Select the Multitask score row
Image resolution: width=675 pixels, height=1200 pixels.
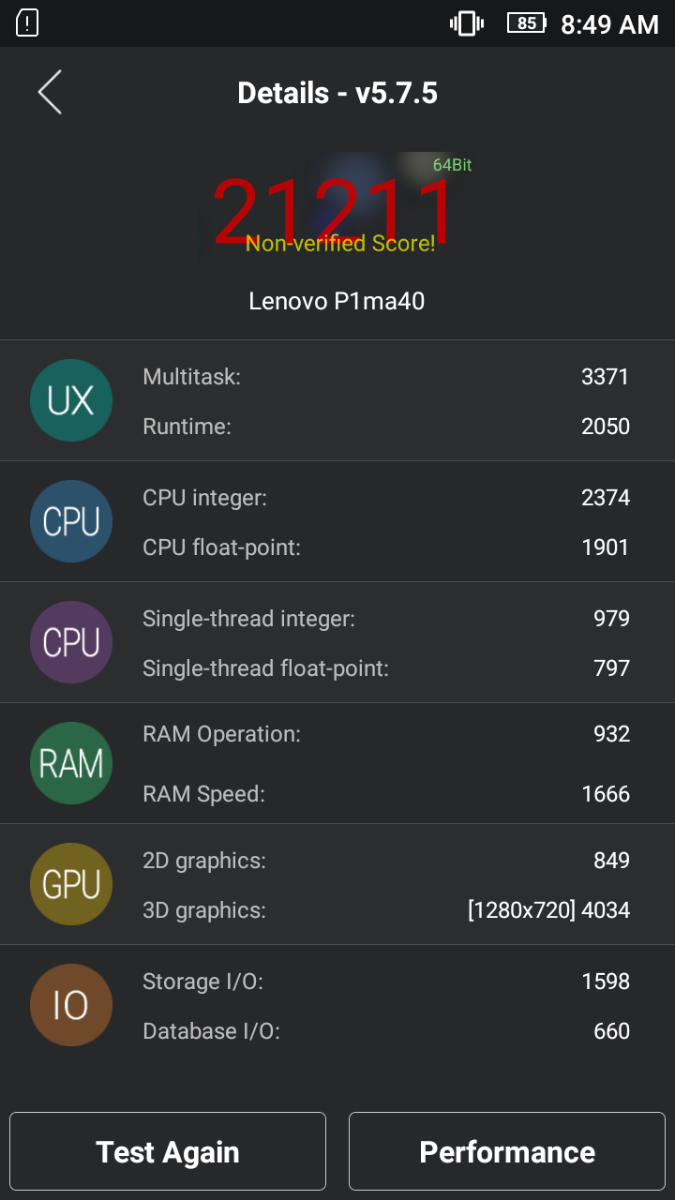coord(386,377)
